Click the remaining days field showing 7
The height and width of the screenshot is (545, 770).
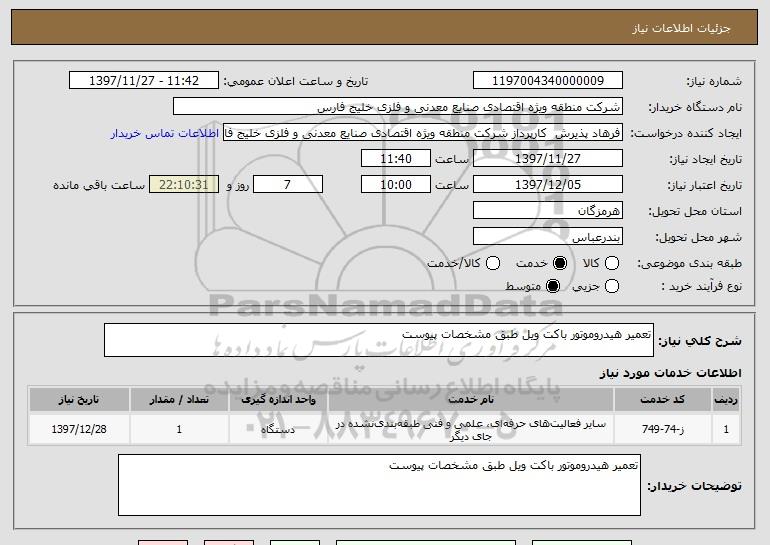point(288,185)
